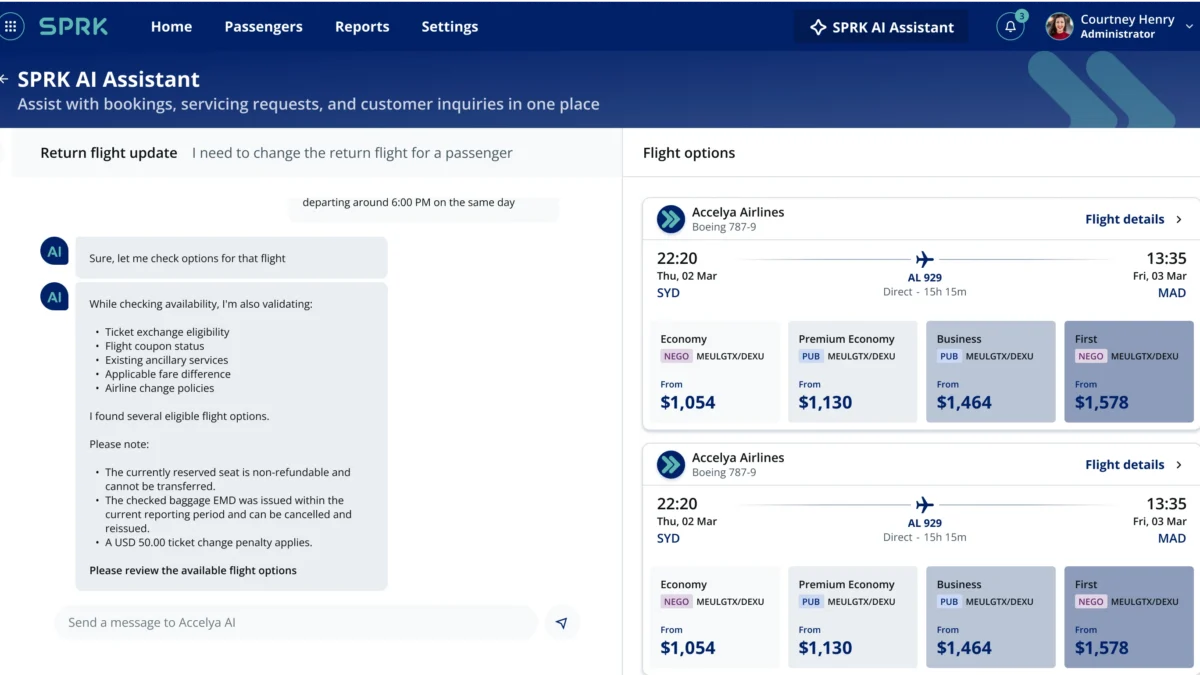
Task: Click the 'Airline change policies' bullet
Action: [159, 388]
